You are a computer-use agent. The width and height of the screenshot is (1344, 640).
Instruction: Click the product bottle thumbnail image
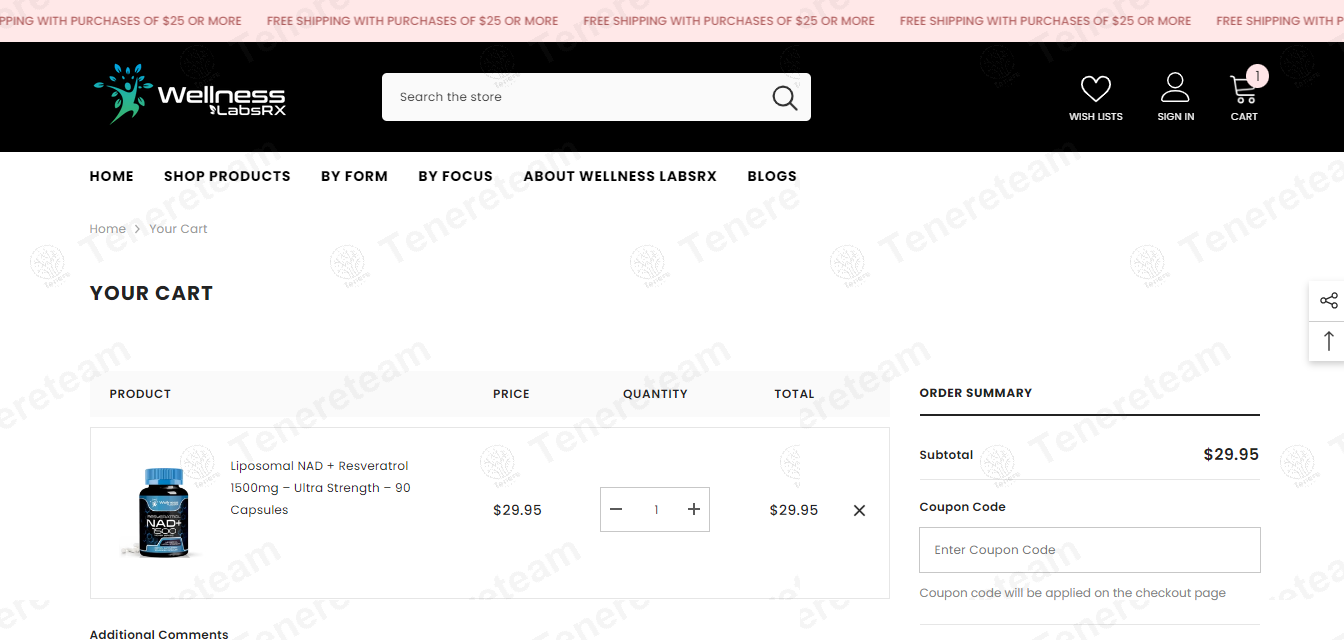162,511
